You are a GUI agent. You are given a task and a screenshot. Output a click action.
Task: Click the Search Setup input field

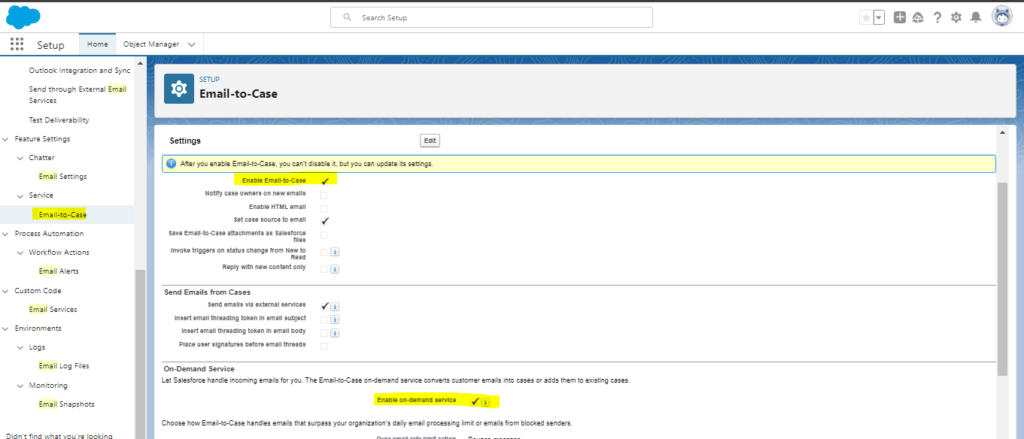[490, 18]
